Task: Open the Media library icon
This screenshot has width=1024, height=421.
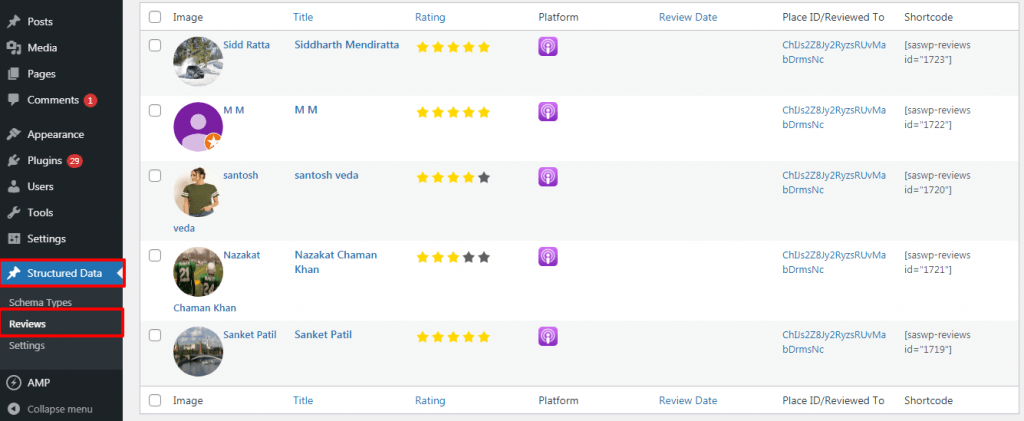Action: (x=13, y=48)
